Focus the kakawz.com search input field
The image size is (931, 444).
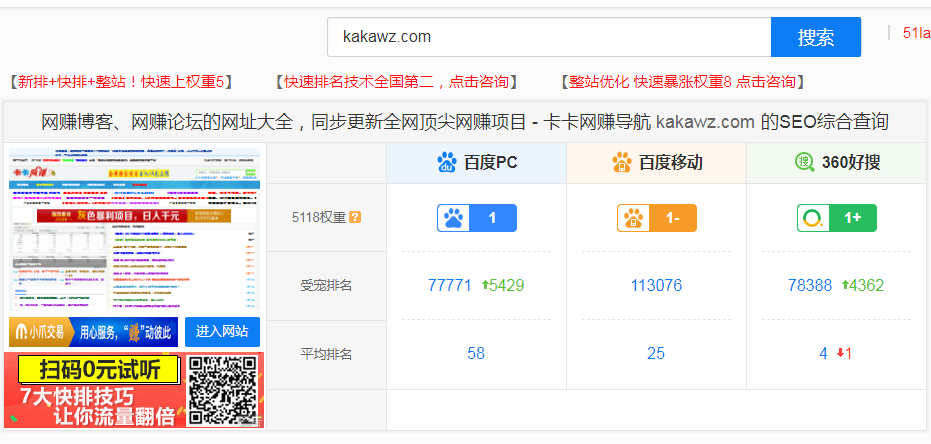549,37
